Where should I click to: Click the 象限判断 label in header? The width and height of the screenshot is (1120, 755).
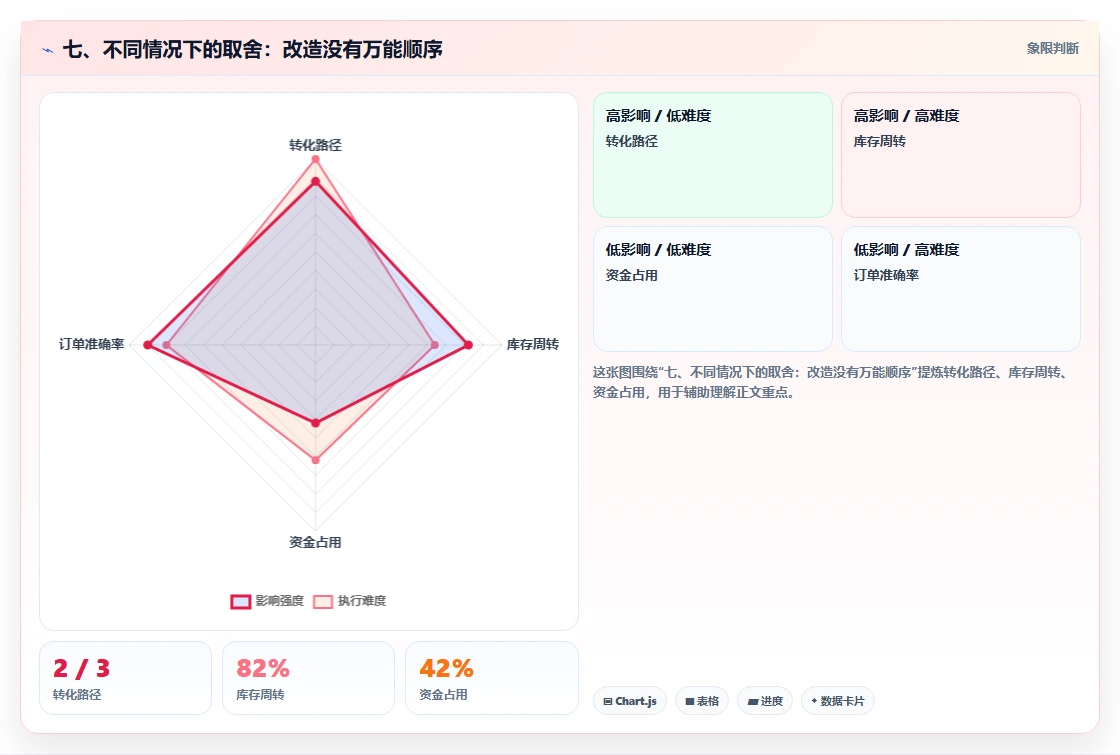coord(1053,49)
